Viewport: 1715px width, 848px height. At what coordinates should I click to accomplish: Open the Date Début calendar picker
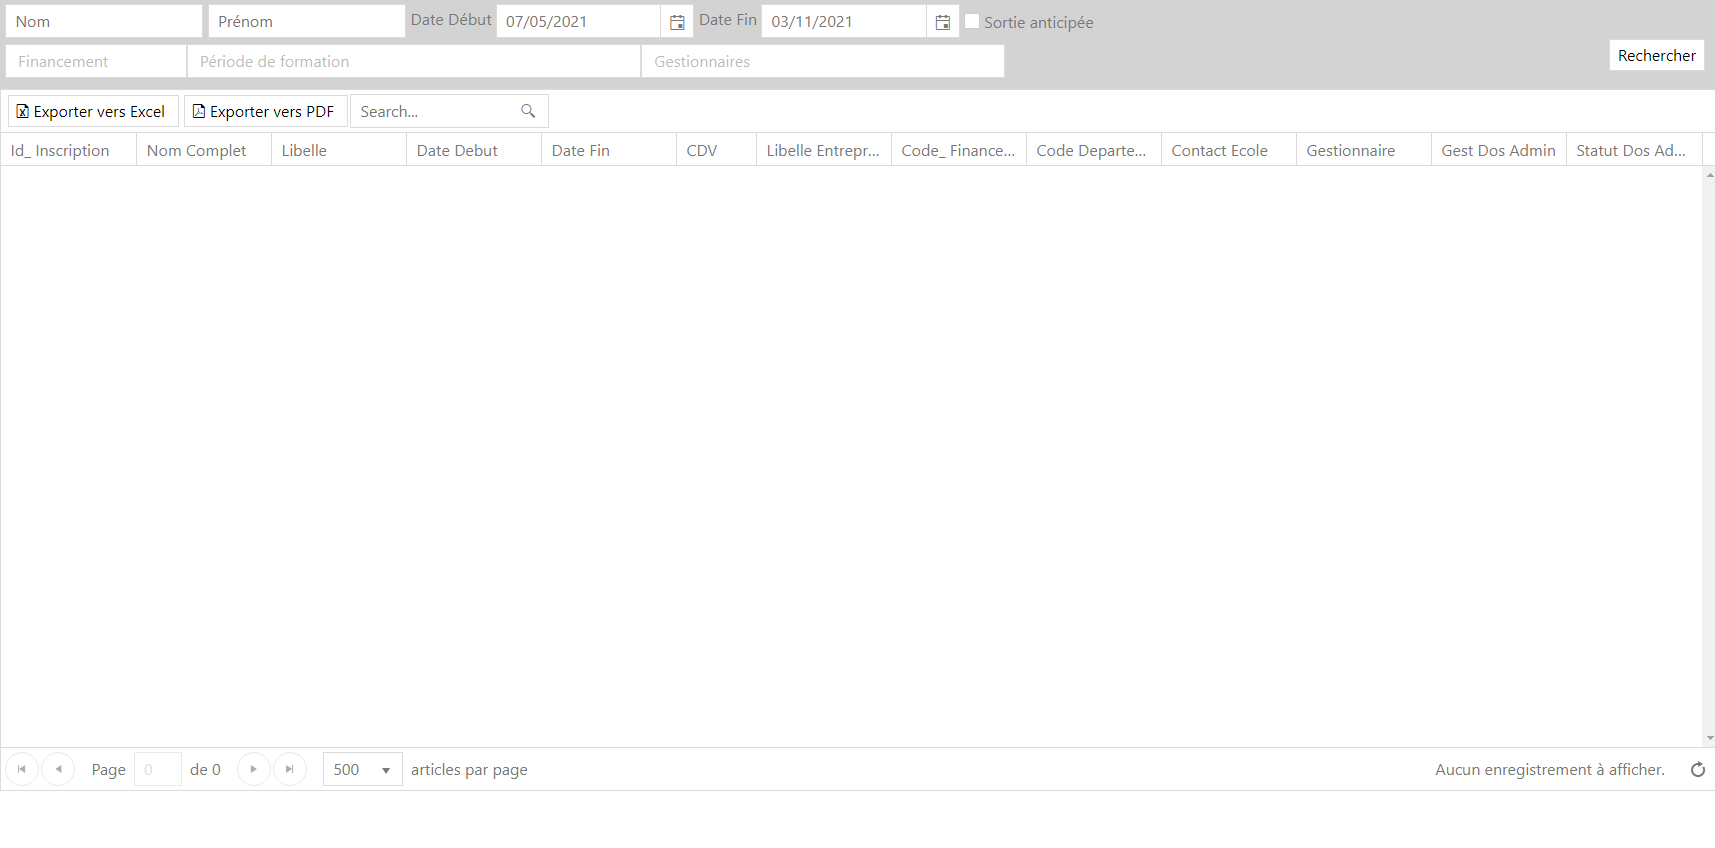tap(677, 22)
